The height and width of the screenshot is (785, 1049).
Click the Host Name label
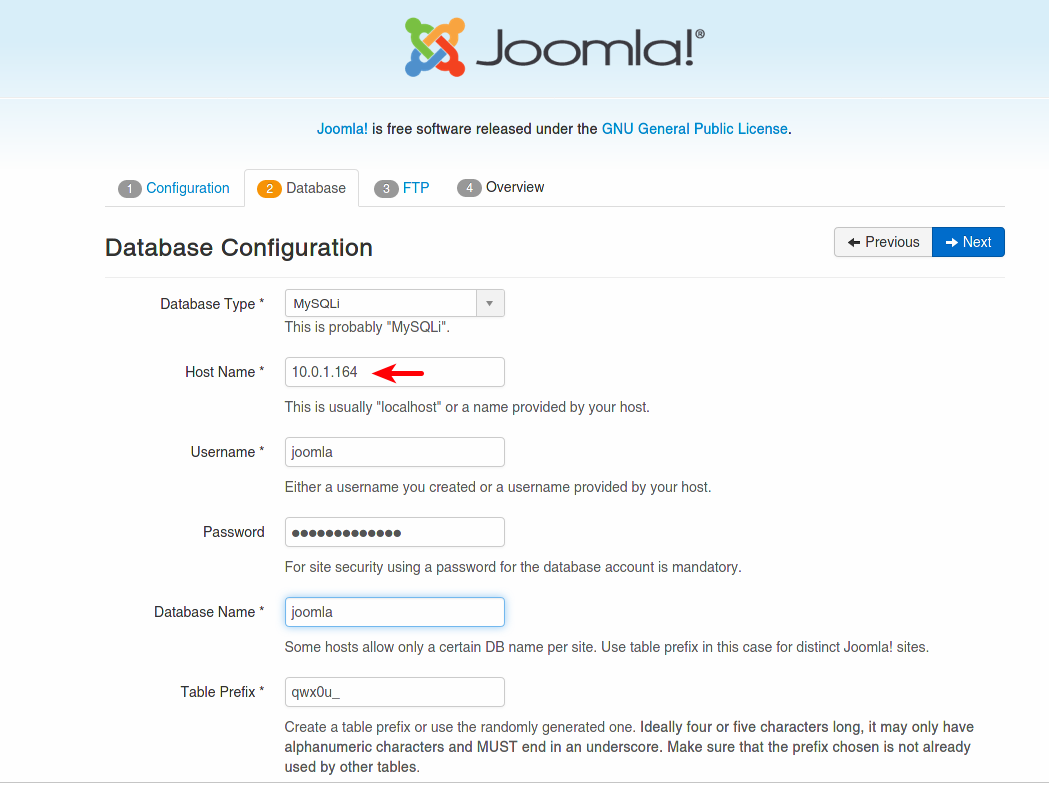click(x=225, y=372)
